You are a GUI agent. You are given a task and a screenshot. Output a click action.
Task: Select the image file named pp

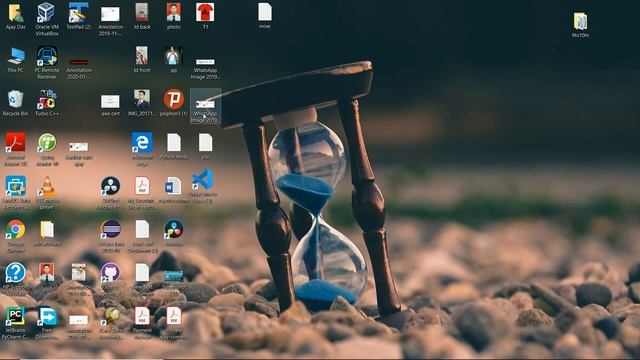pos(173,60)
